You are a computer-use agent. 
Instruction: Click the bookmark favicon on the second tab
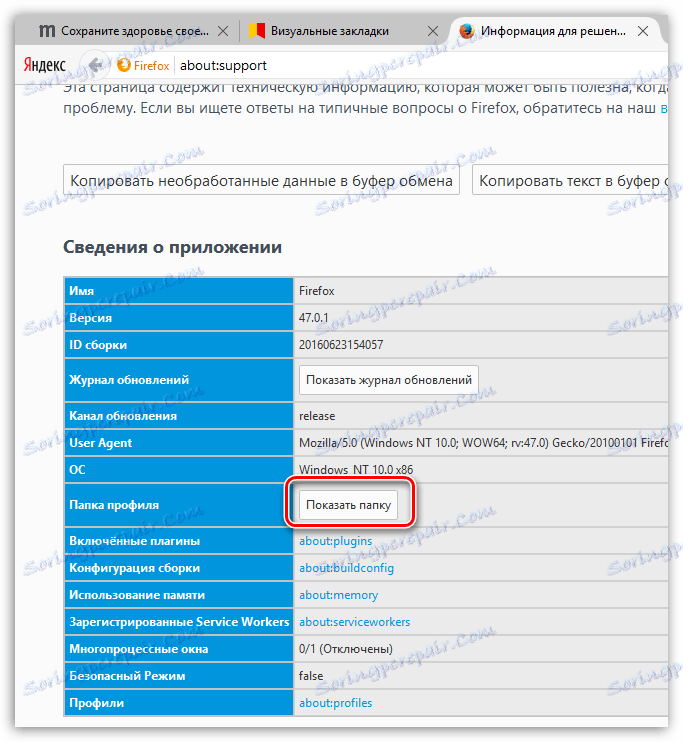257,31
